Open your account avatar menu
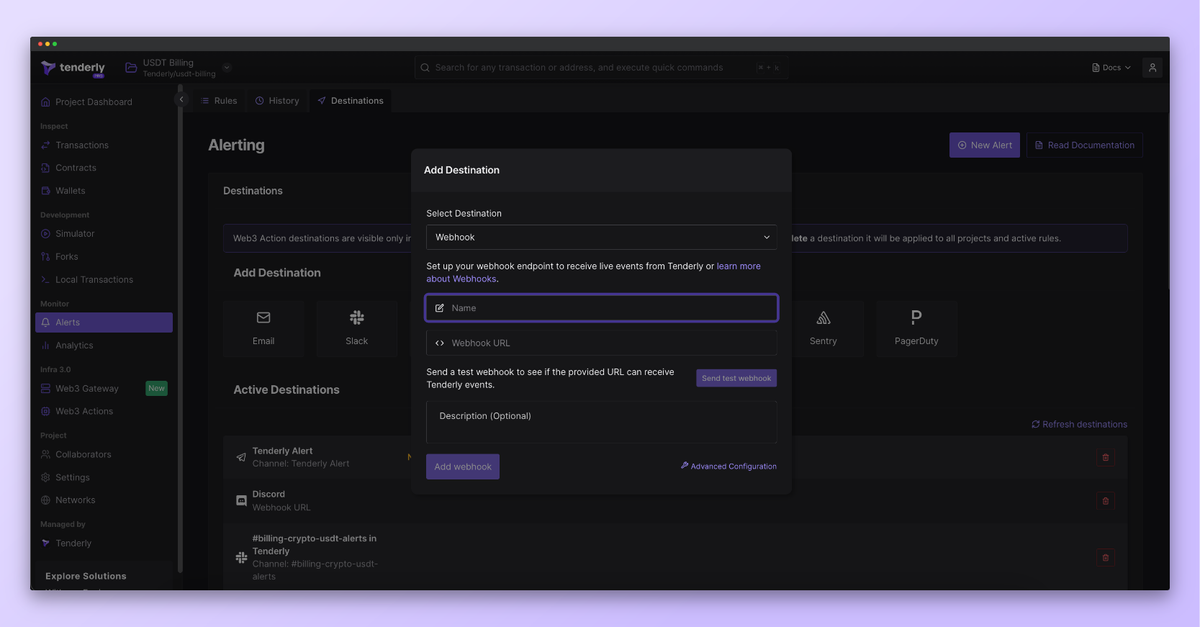The width and height of the screenshot is (1200, 627). (x=1152, y=67)
